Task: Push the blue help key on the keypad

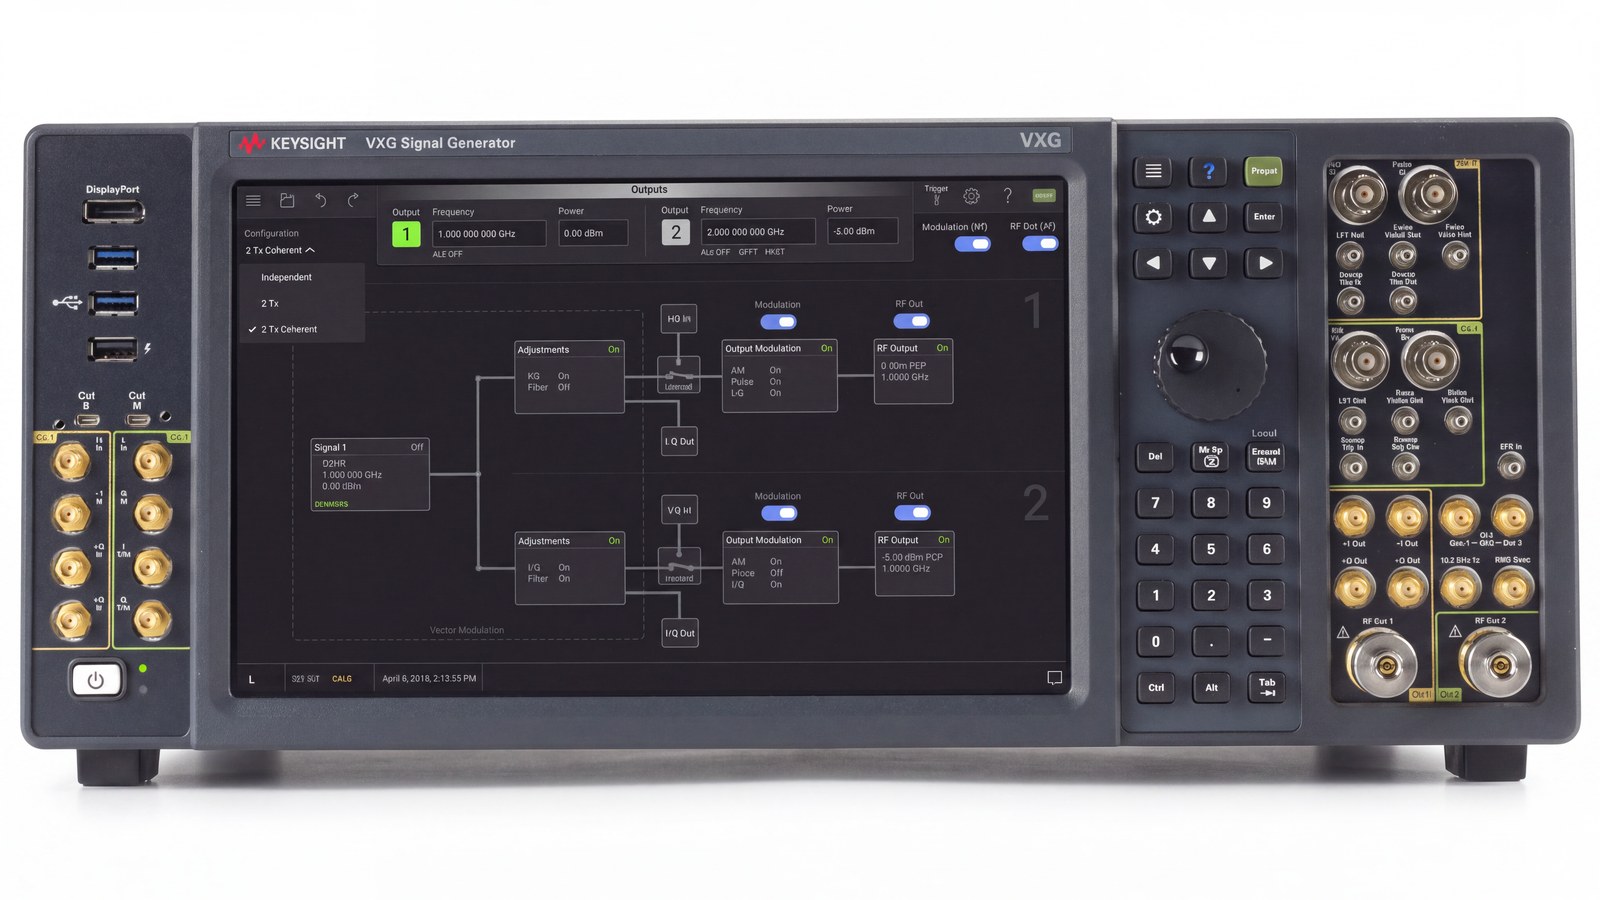Action: [x=1208, y=171]
